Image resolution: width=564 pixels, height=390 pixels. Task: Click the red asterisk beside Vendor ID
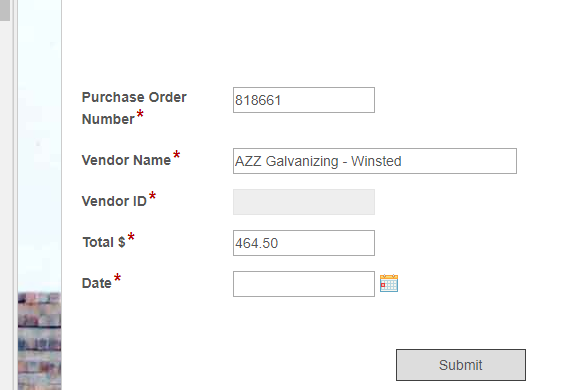tap(152, 196)
